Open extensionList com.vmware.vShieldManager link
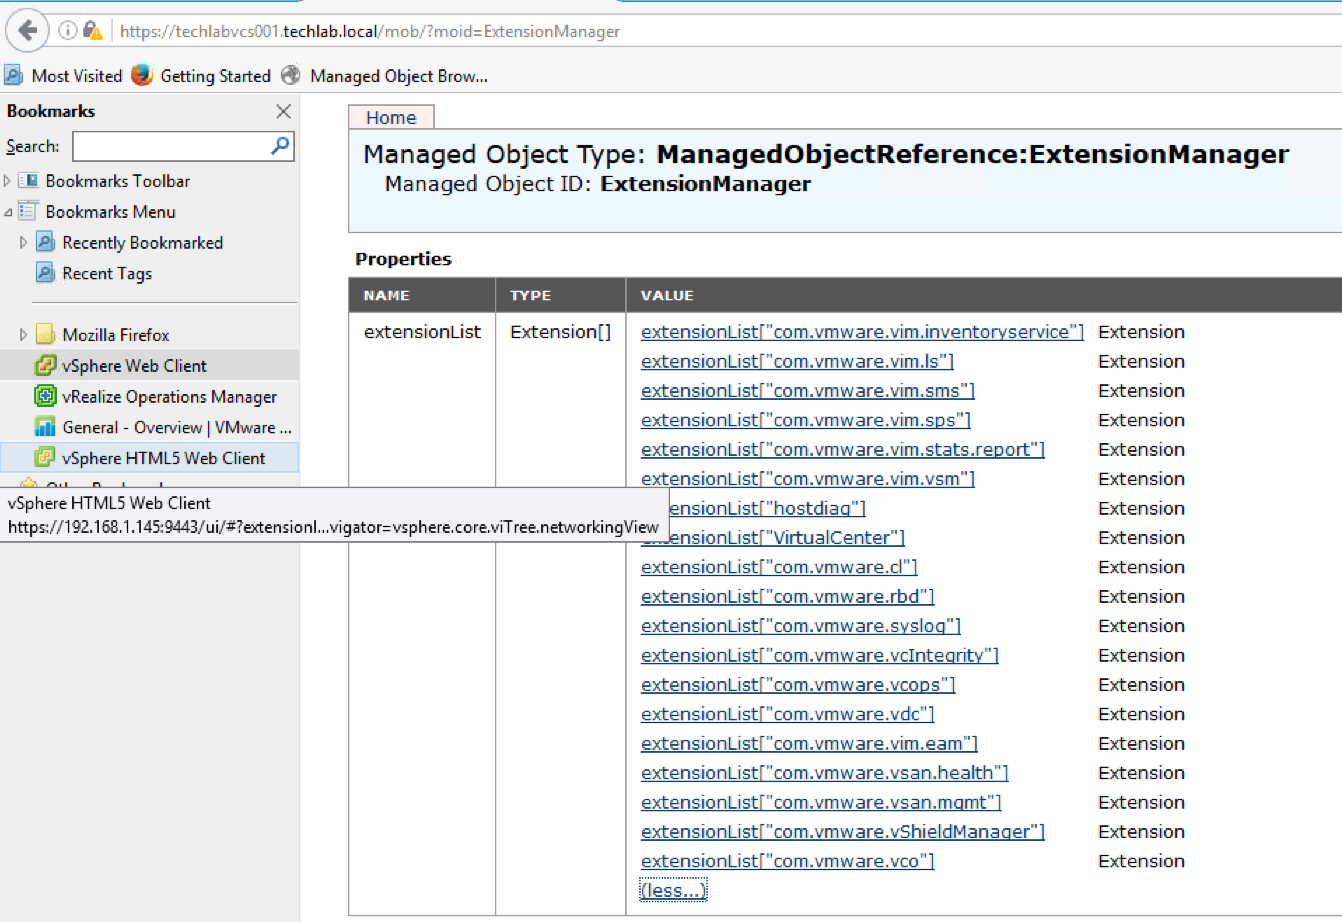 (843, 832)
